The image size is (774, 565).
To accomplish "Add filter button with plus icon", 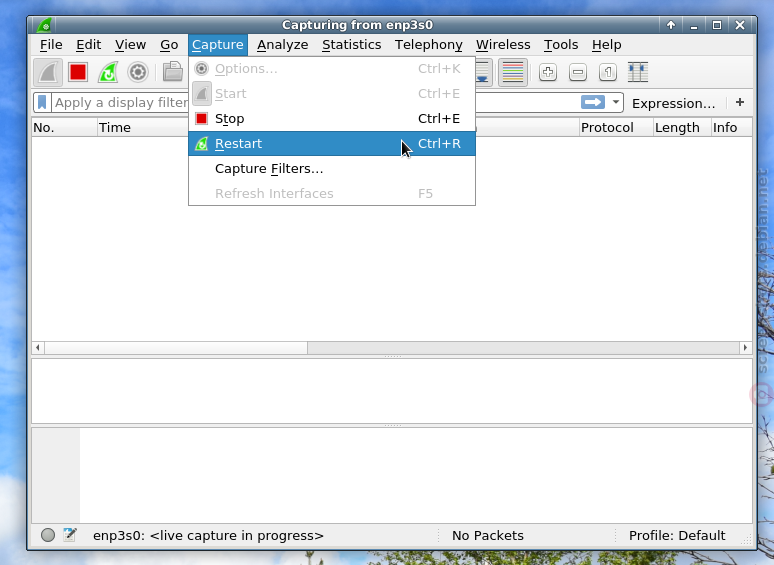I will (739, 103).
